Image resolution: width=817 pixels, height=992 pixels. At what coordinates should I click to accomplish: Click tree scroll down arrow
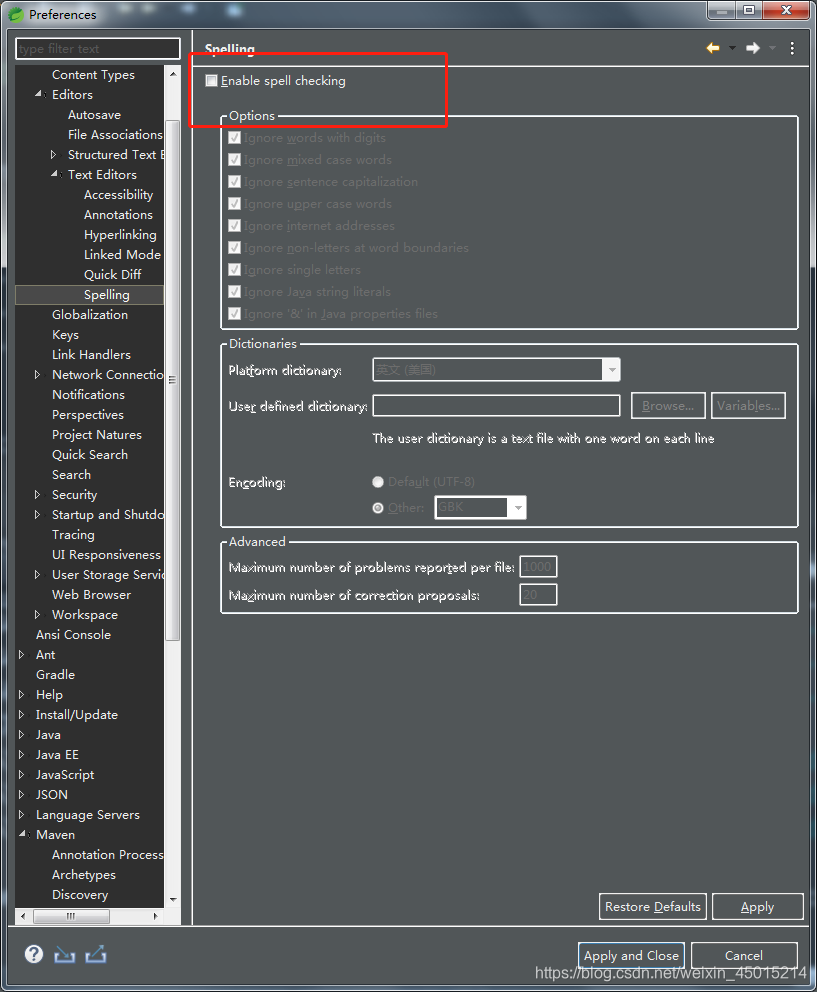click(x=173, y=899)
